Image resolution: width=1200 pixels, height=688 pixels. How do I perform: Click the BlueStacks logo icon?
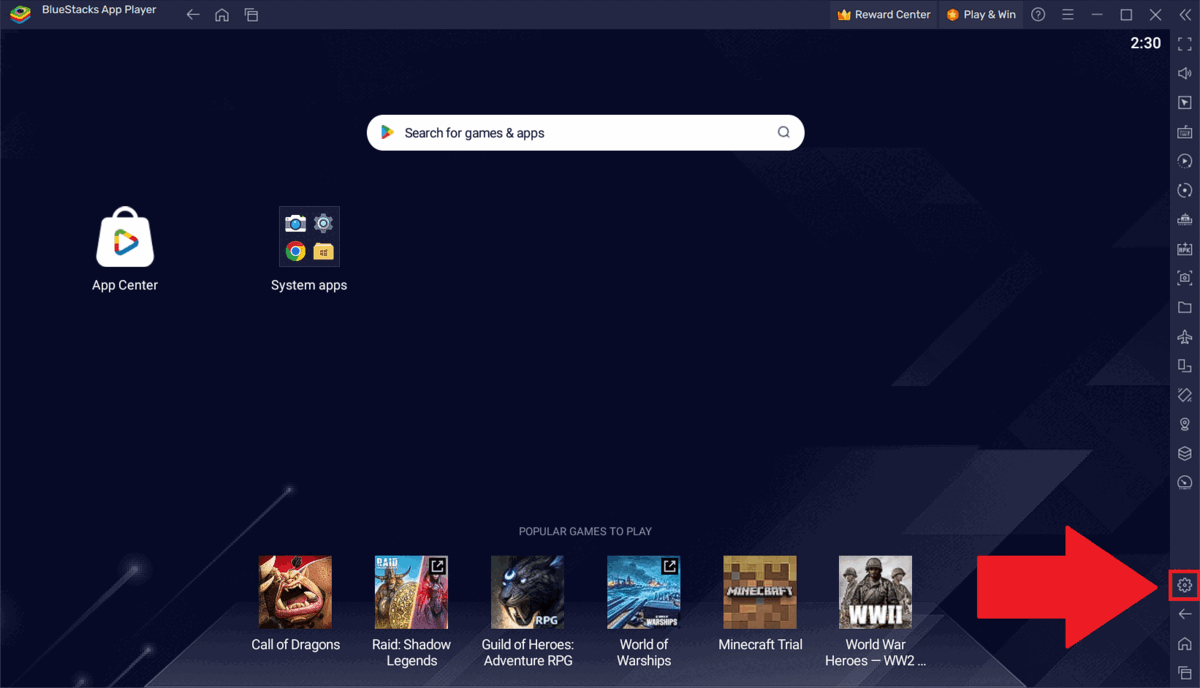(20, 14)
